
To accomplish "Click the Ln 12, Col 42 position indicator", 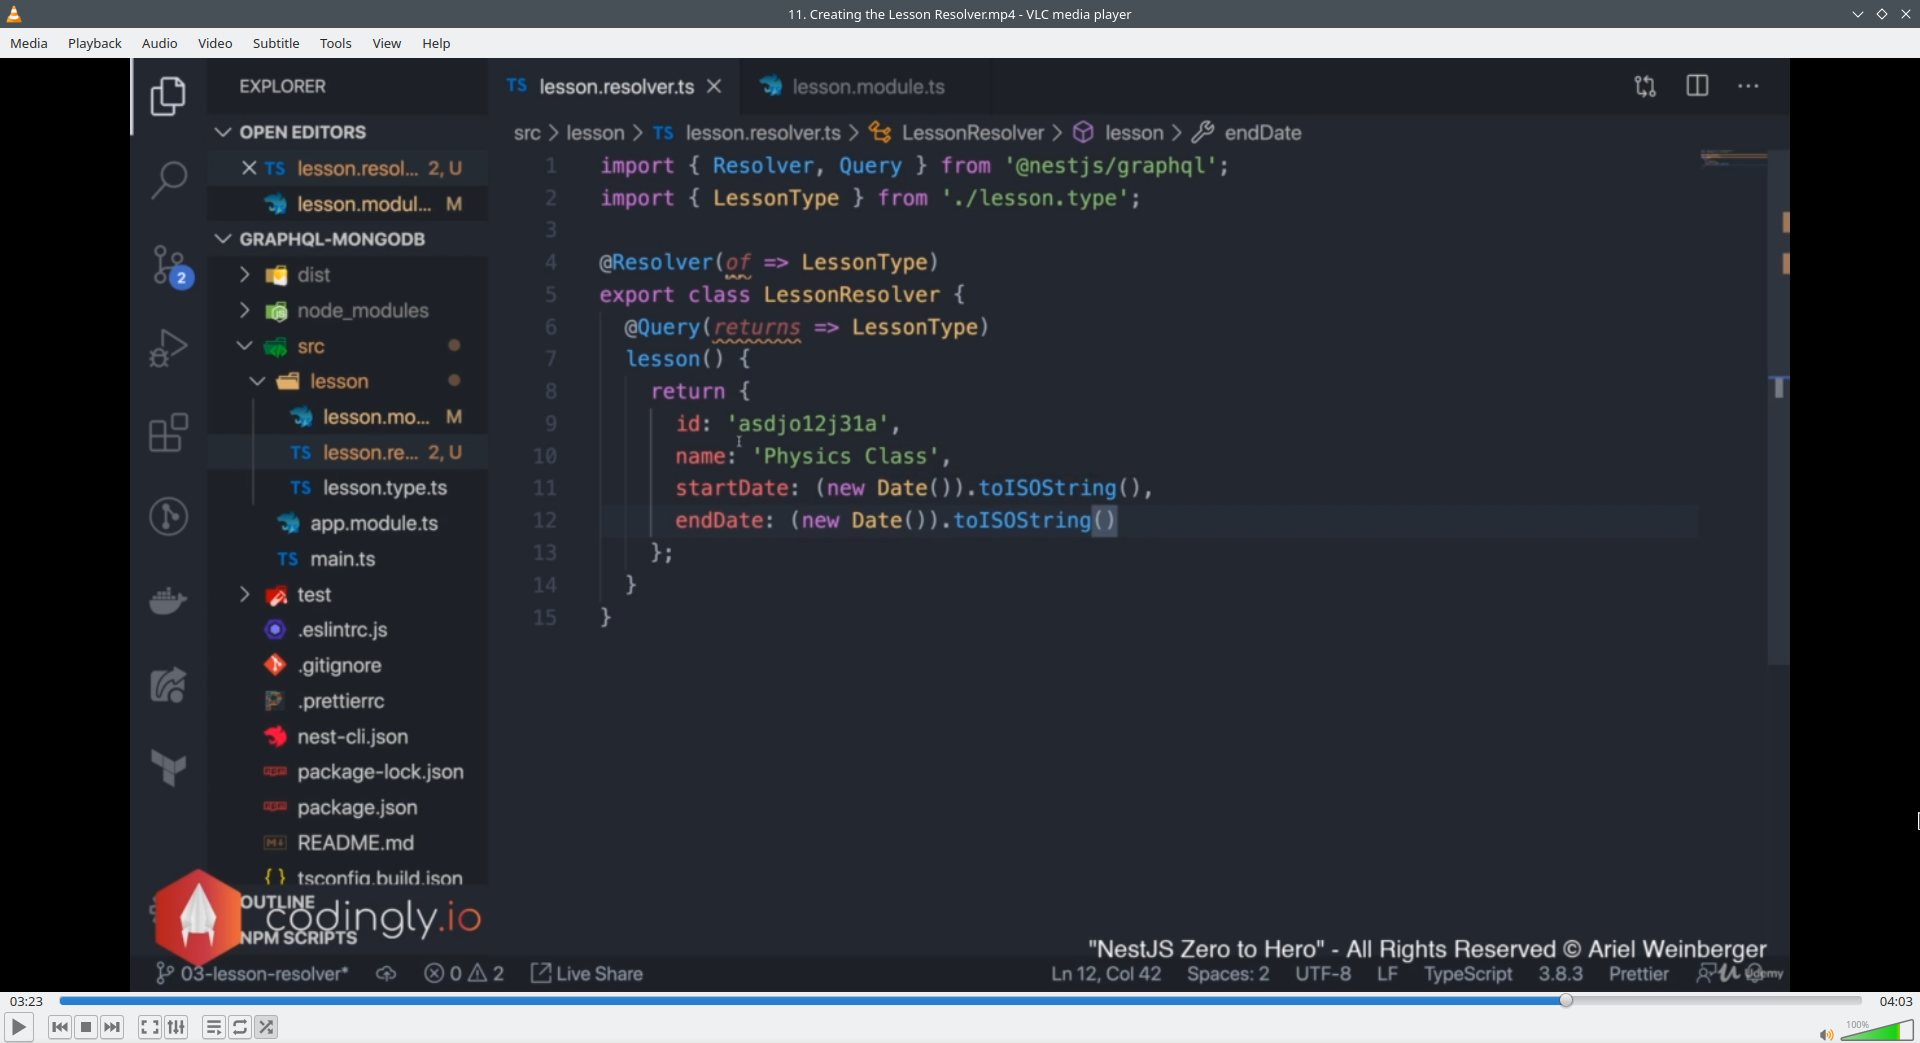I will (1106, 974).
